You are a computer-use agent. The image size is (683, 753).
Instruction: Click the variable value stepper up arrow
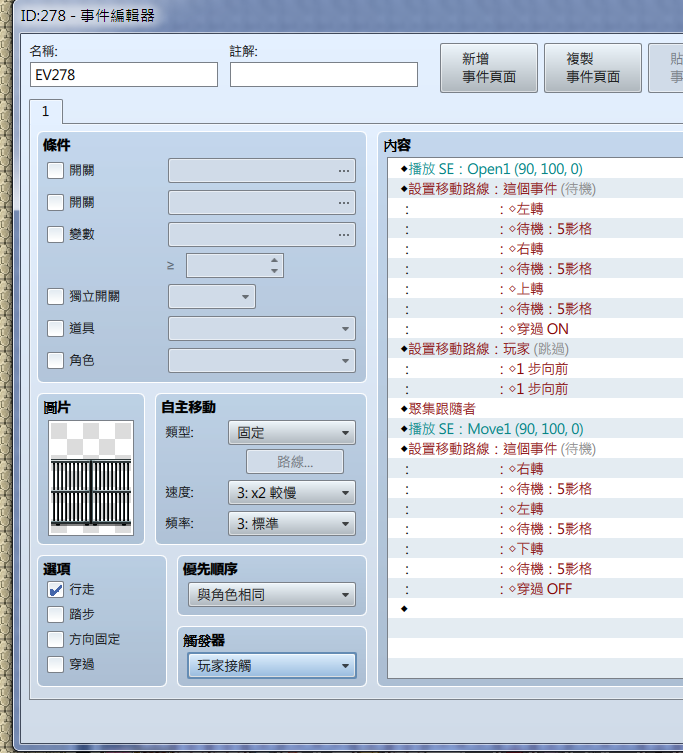[x=274, y=260]
